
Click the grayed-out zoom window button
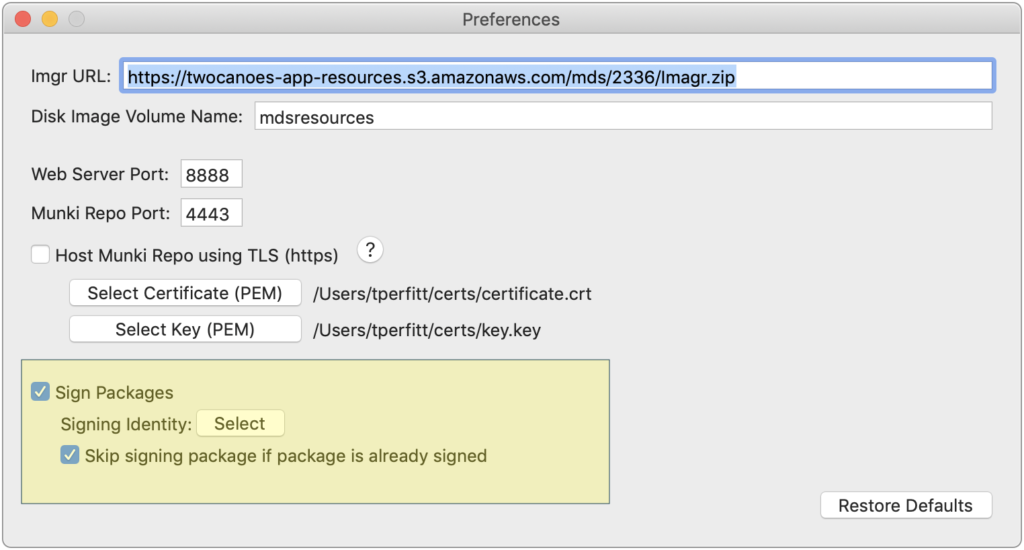tap(76, 19)
